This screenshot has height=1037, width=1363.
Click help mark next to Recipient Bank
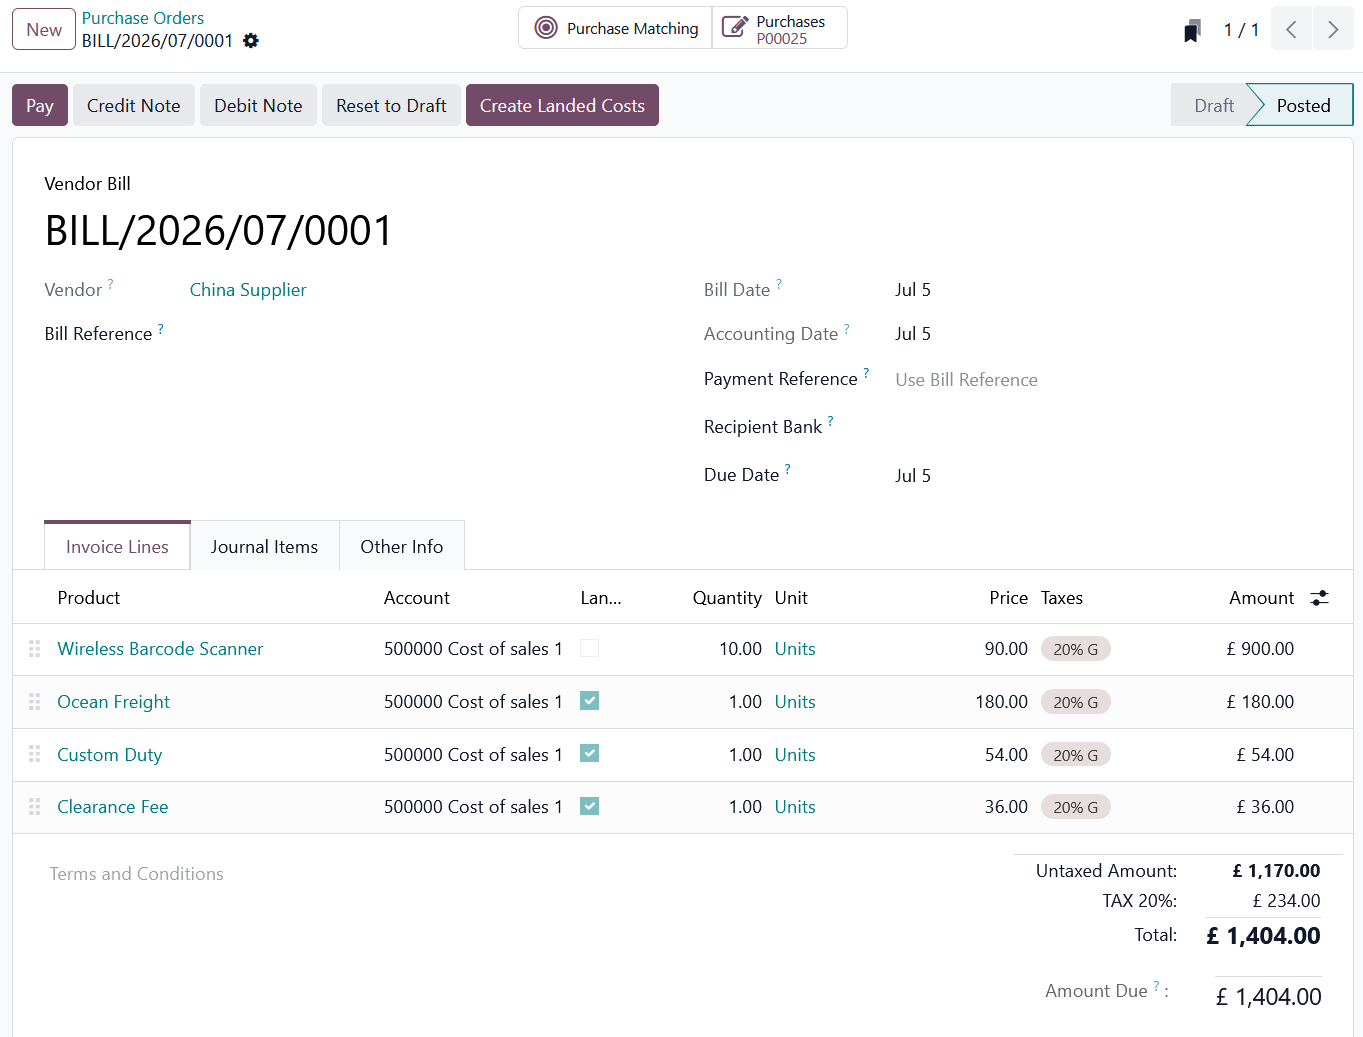pos(831,421)
